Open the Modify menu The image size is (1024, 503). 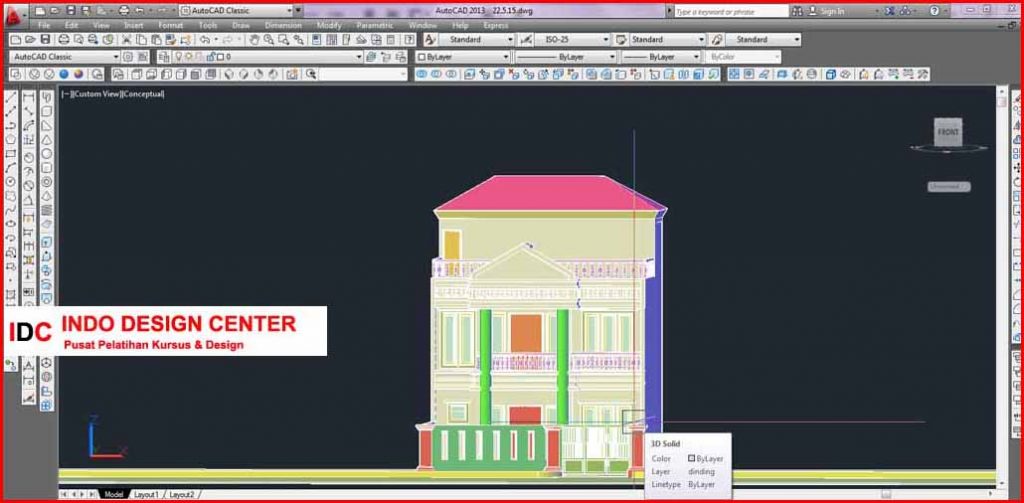[329, 25]
